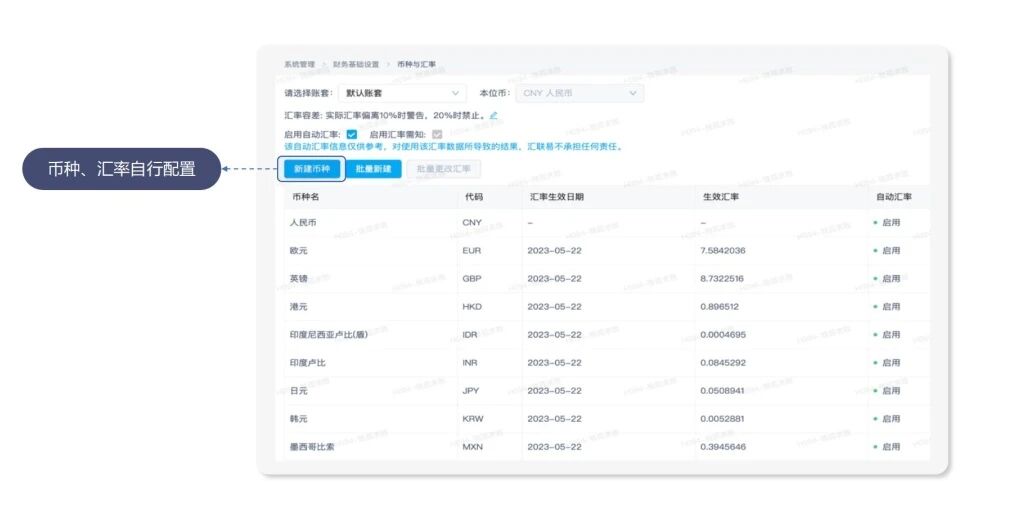Go to 财务基础设置 in the breadcrumb
The height and width of the screenshot is (525, 1032).
pos(356,64)
